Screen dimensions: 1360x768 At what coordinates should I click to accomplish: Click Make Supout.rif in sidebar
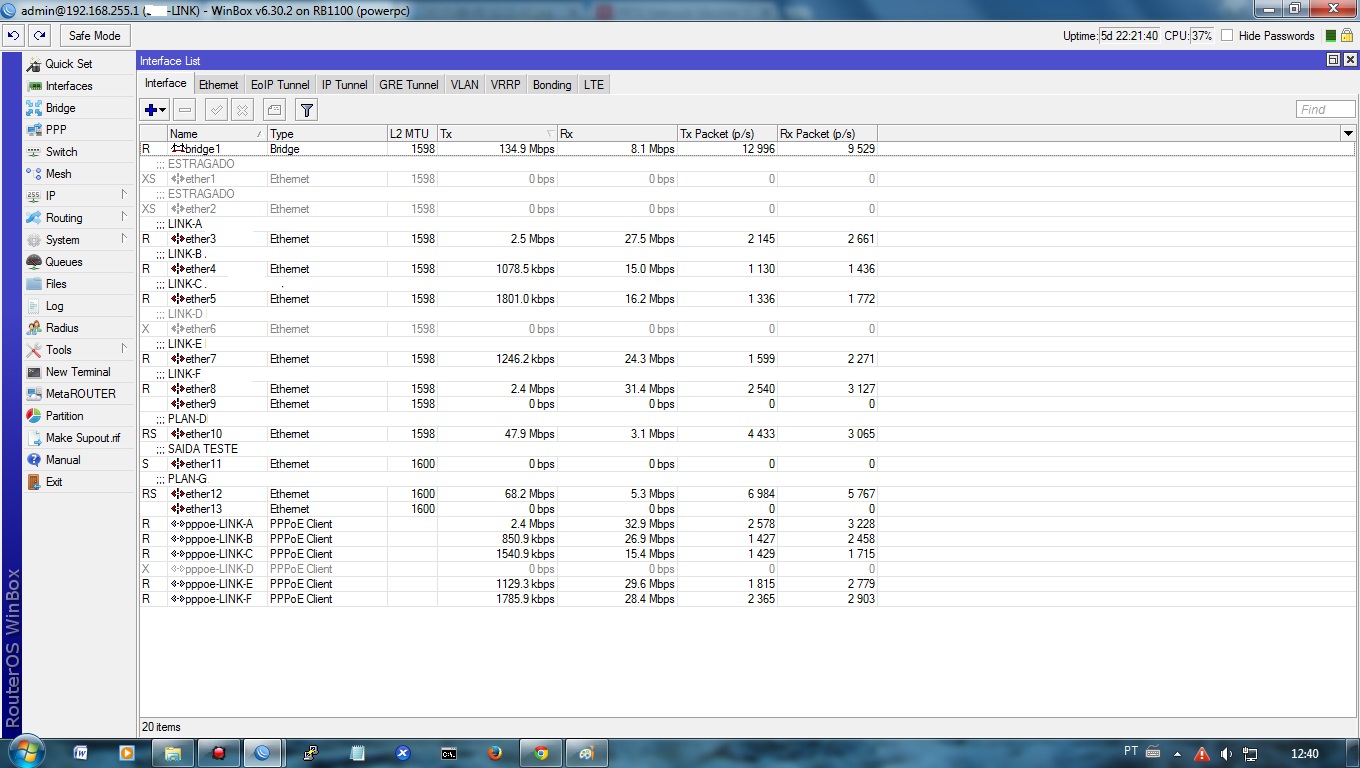78,438
